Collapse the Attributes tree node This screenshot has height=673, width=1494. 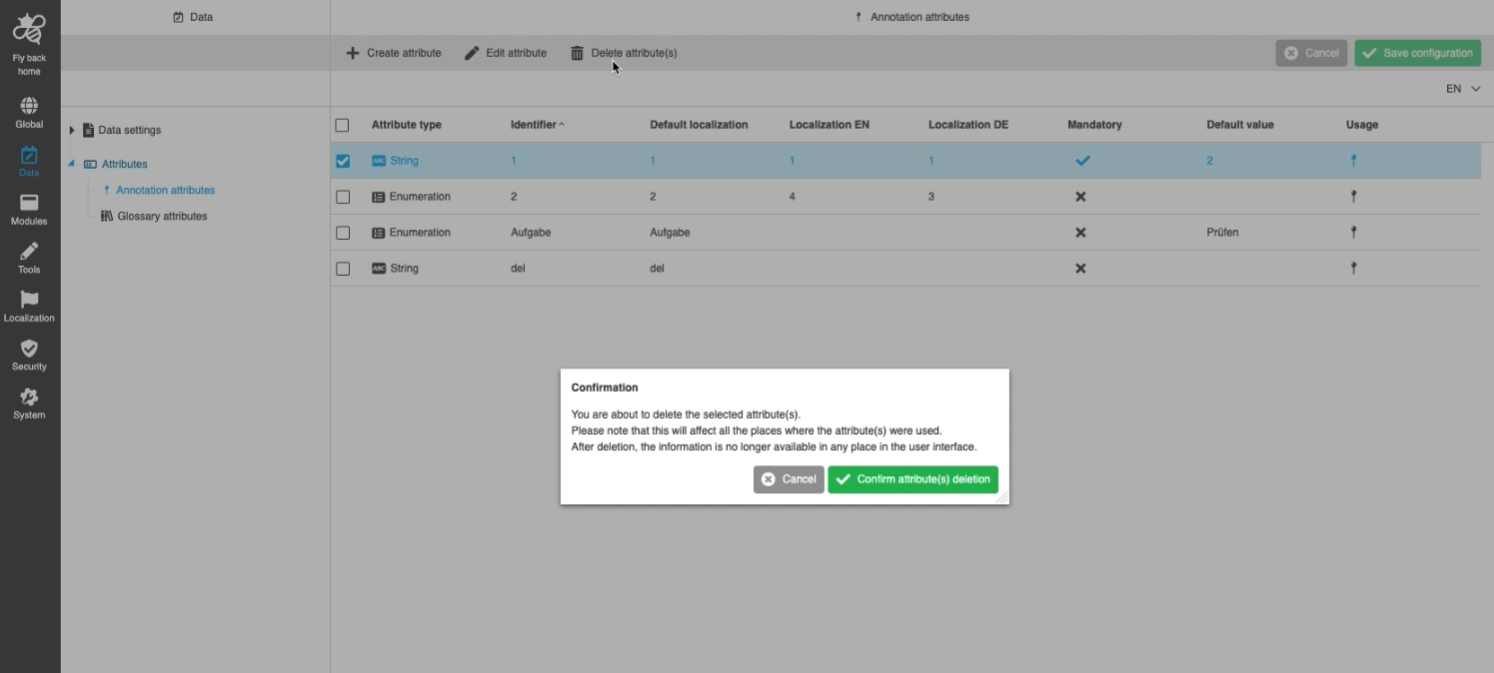click(x=71, y=164)
